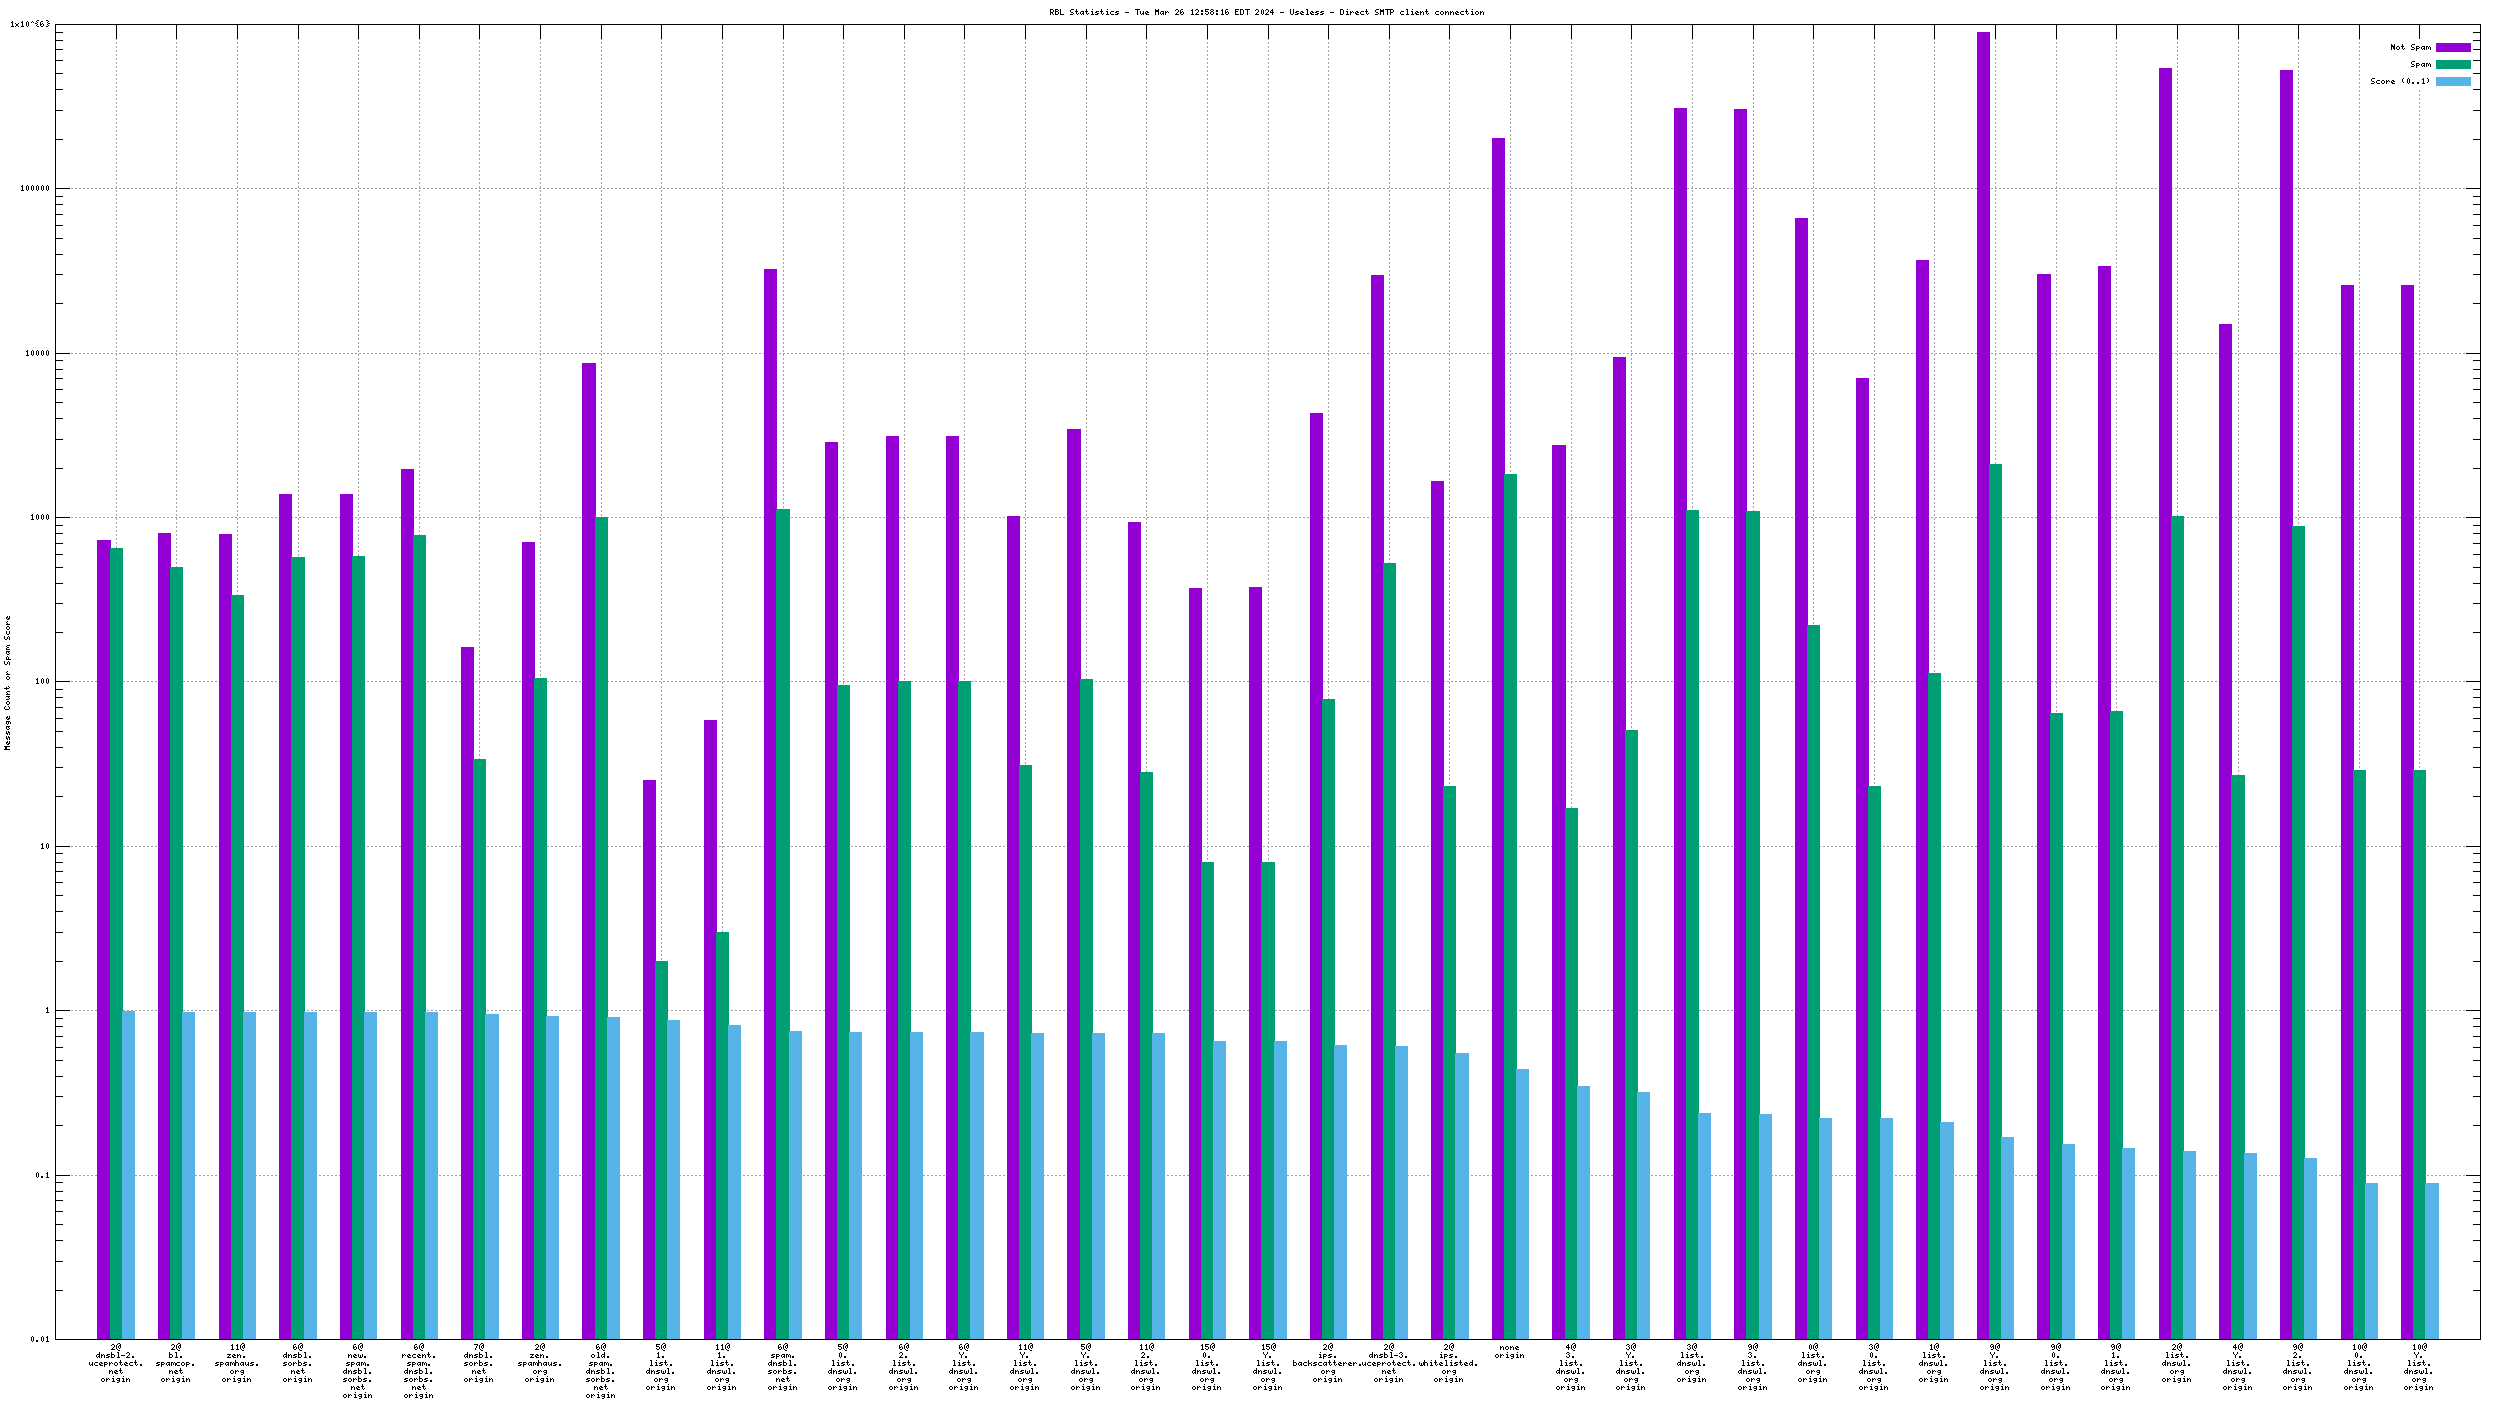Click the RBL Statistics chart title
The width and height of the screenshot is (2496, 1404).
[x=1266, y=12]
